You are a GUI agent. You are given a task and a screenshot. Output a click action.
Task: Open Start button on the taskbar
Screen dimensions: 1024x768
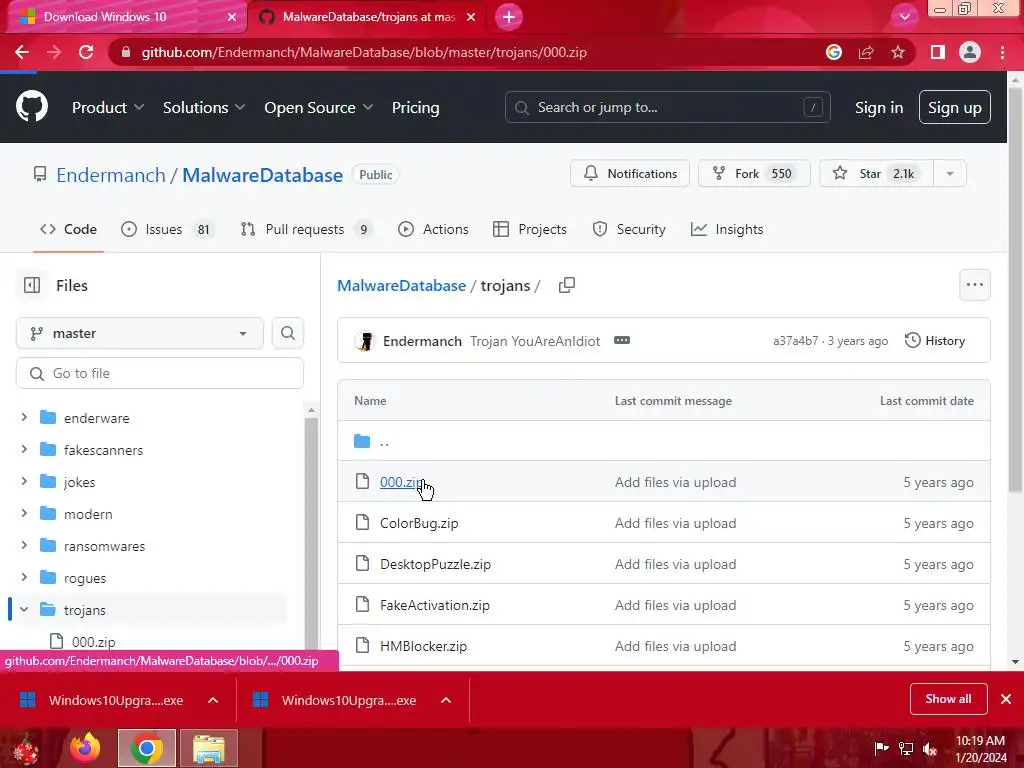(26, 748)
